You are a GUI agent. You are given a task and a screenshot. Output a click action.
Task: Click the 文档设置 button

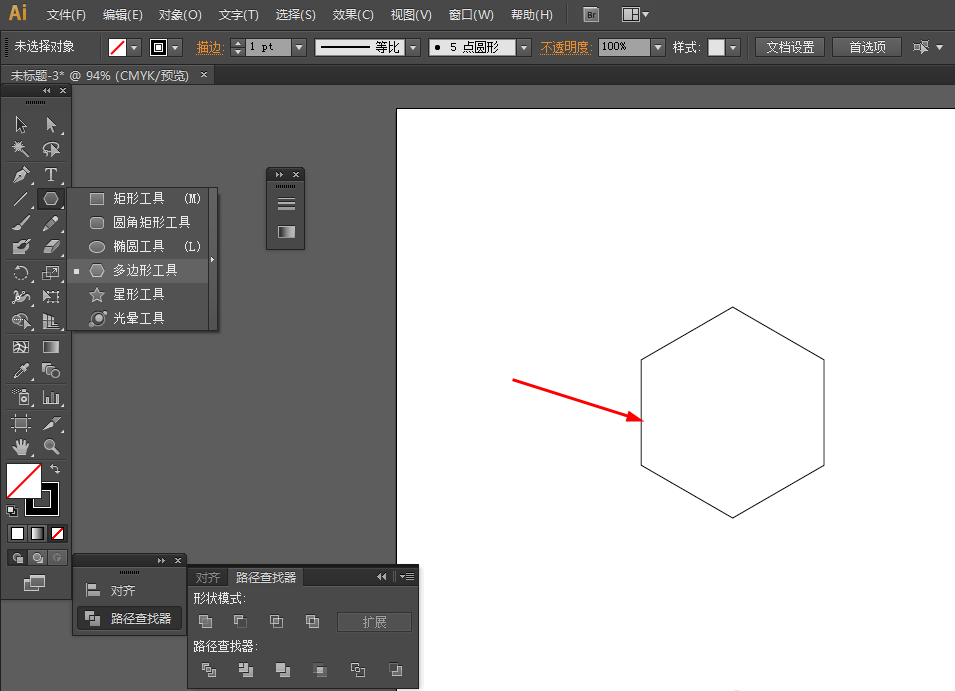789,46
